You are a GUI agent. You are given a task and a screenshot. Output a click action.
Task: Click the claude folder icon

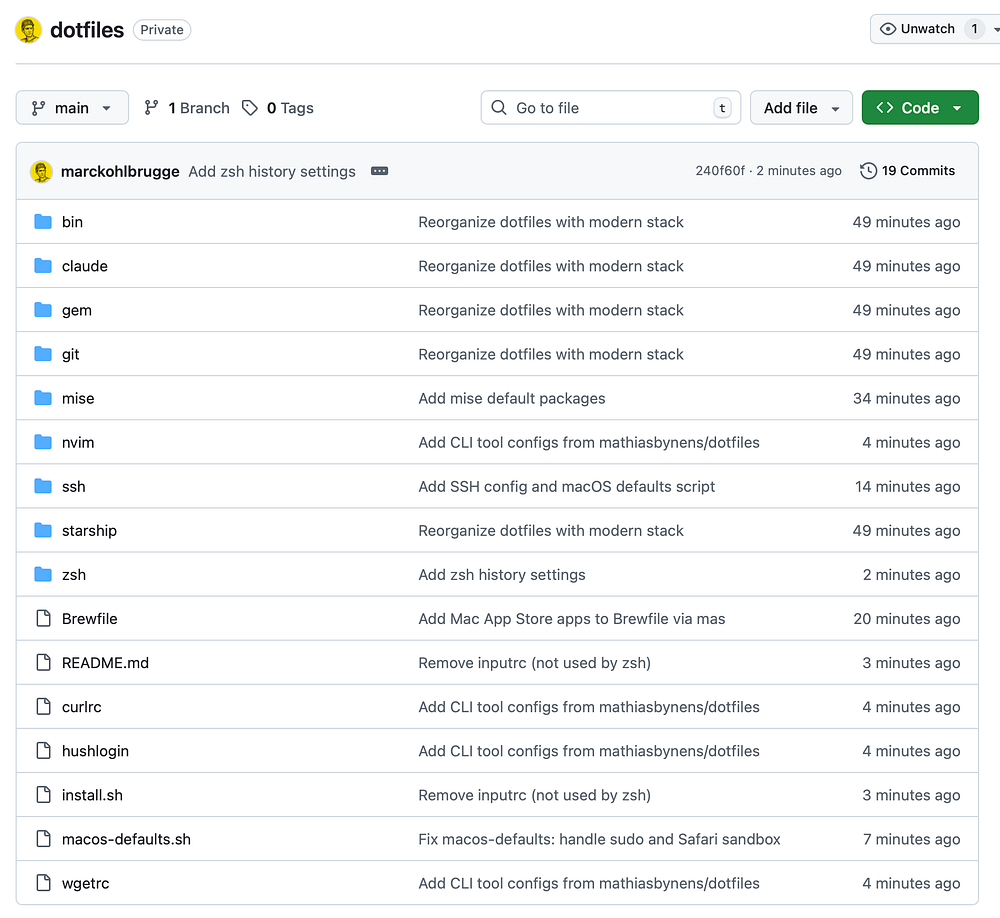[43, 266]
